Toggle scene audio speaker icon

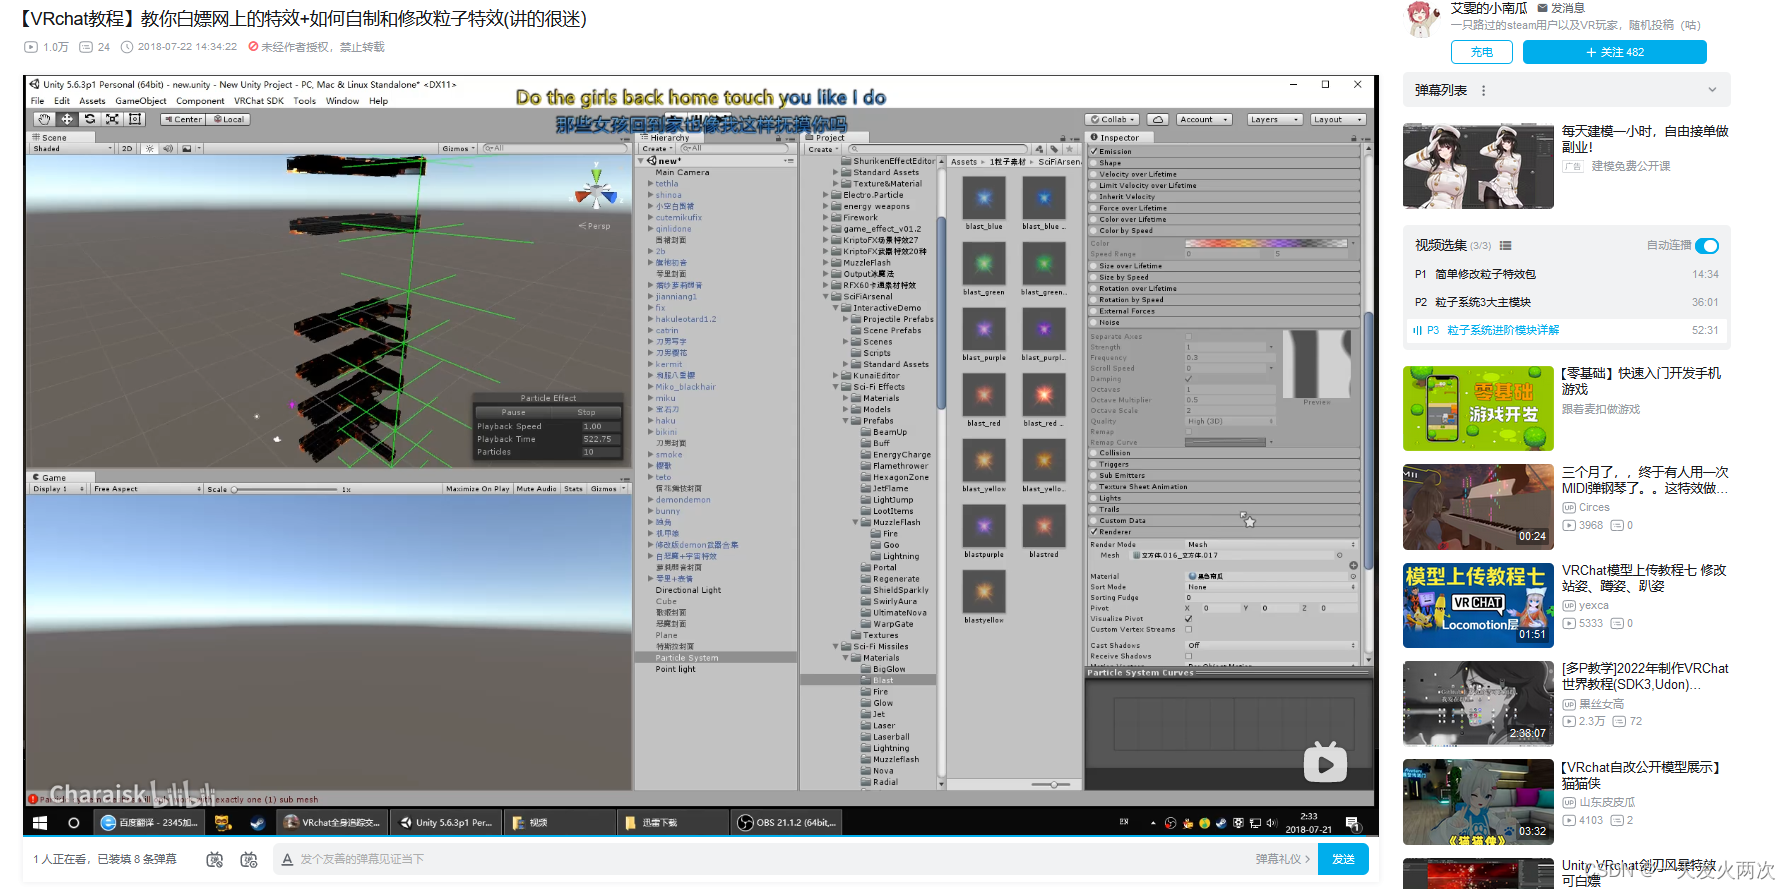click(x=167, y=148)
